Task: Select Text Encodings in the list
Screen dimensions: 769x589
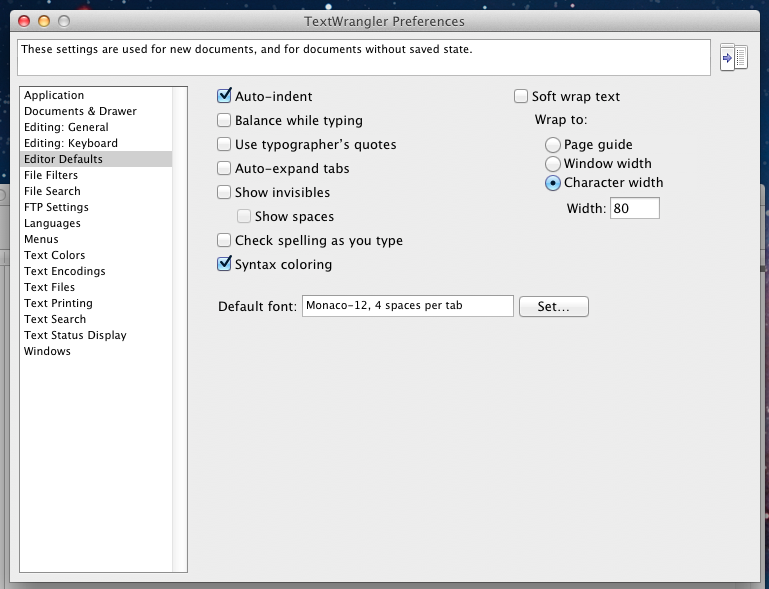Action: [96, 271]
